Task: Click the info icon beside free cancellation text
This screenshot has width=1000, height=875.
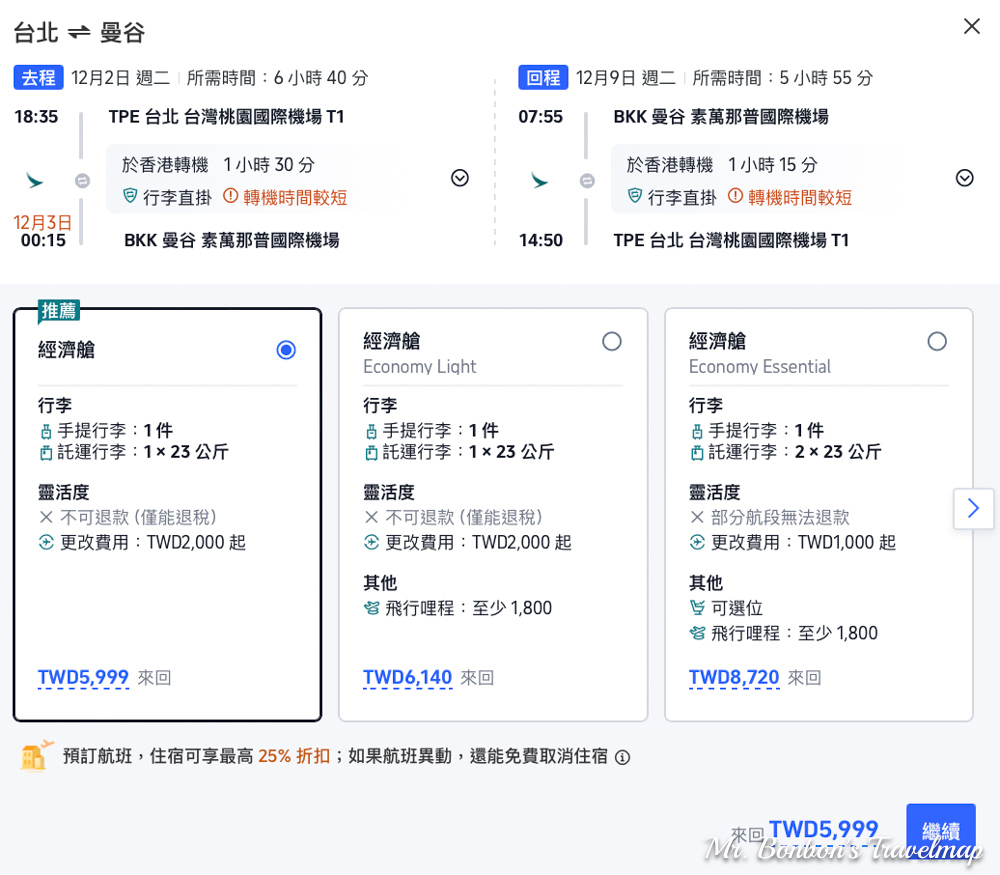Action: point(622,757)
